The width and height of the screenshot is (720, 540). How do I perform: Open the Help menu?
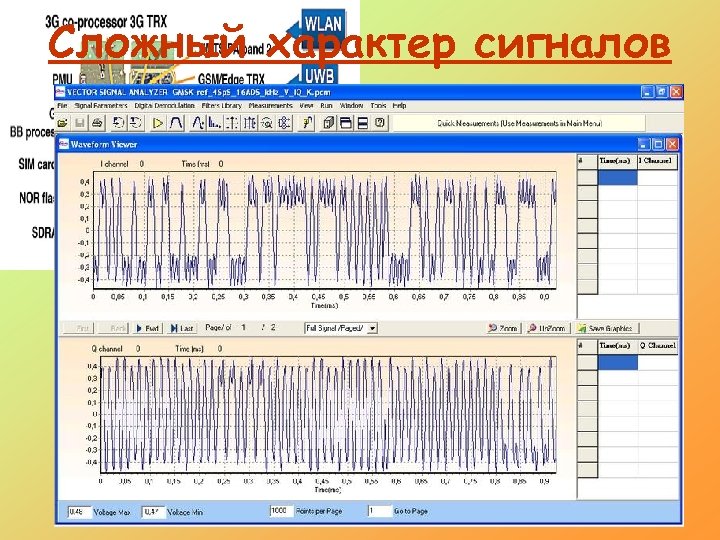(x=399, y=106)
